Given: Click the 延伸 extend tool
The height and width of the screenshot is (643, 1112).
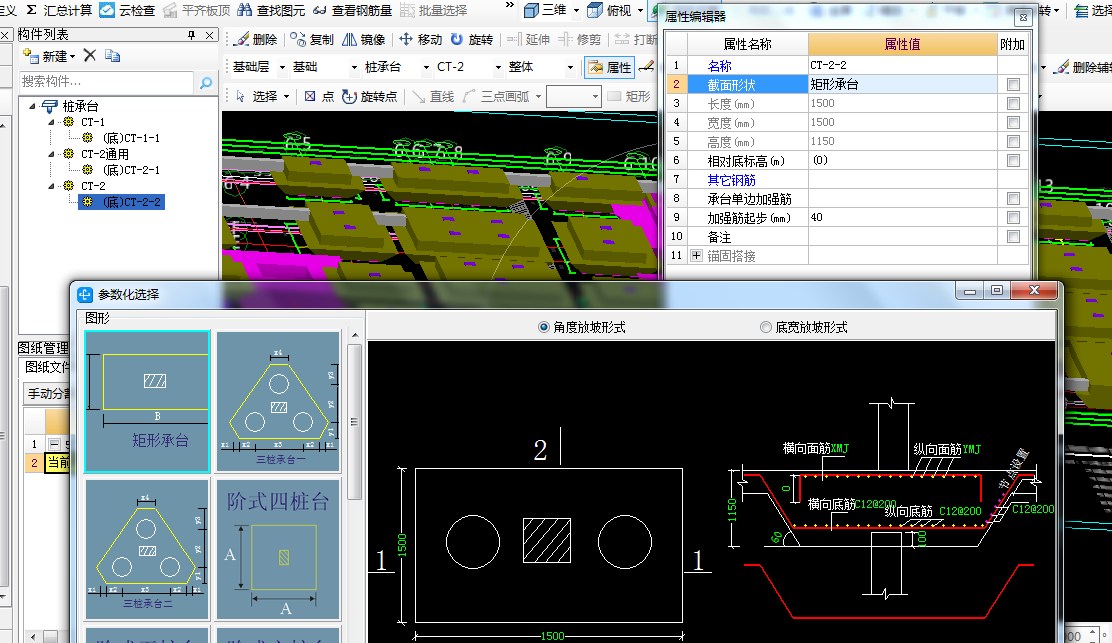Looking at the screenshot, I should pos(529,40).
